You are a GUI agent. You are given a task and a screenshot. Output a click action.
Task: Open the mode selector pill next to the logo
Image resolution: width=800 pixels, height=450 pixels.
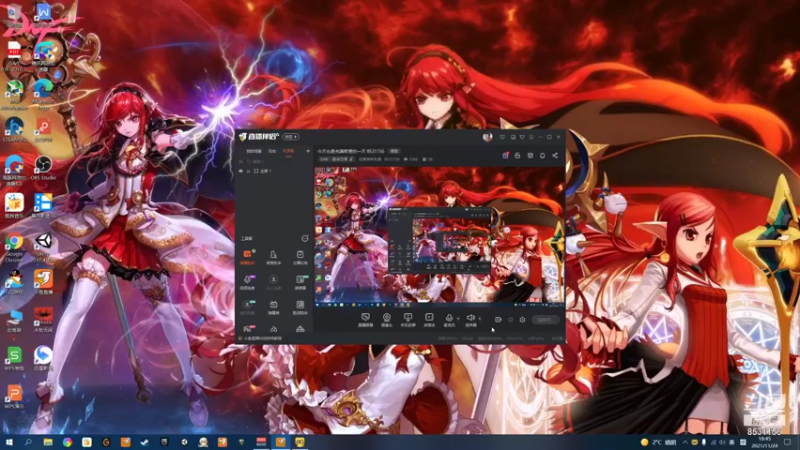(291, 137)
